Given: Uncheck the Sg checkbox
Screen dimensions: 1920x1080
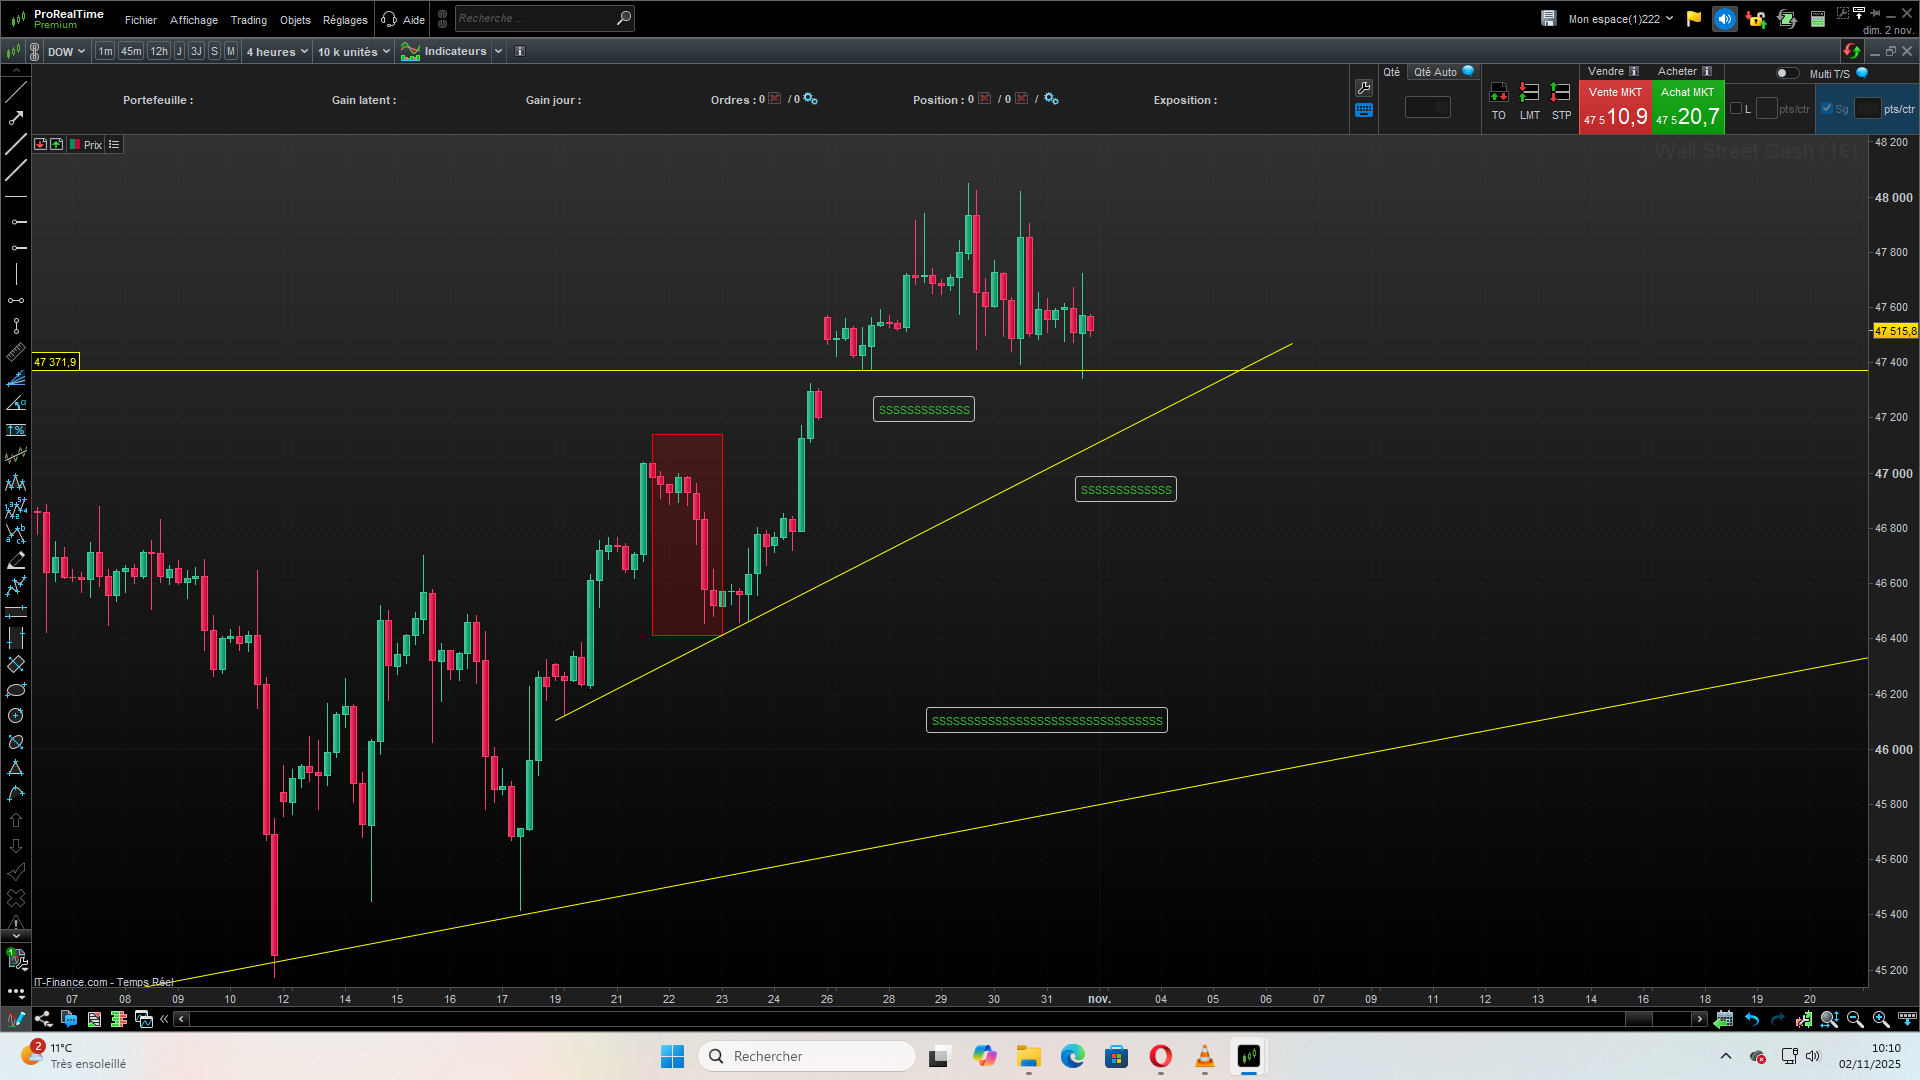Looking at the screenshot, I should click(x=1827, y=108).
